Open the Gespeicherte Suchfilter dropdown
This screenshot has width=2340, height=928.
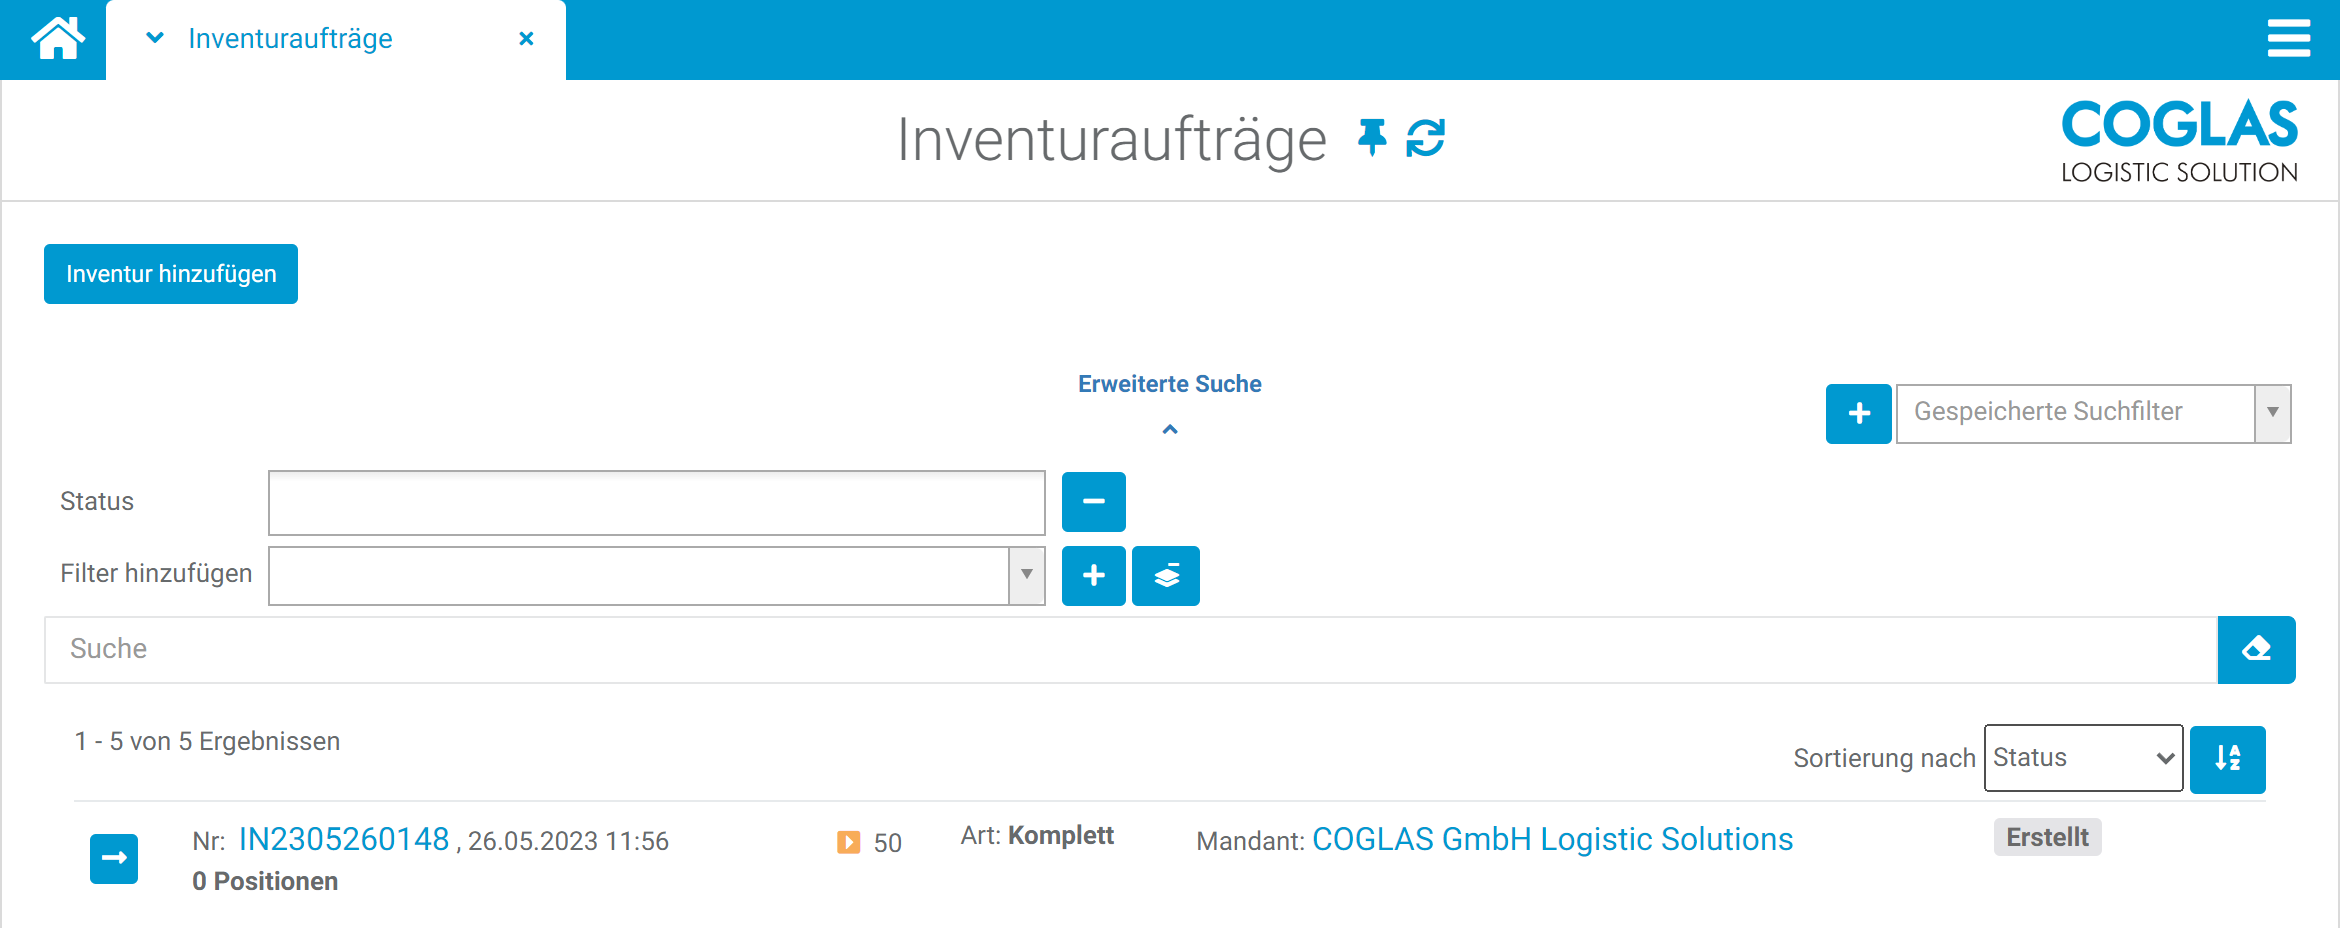tap(2274, 413)
